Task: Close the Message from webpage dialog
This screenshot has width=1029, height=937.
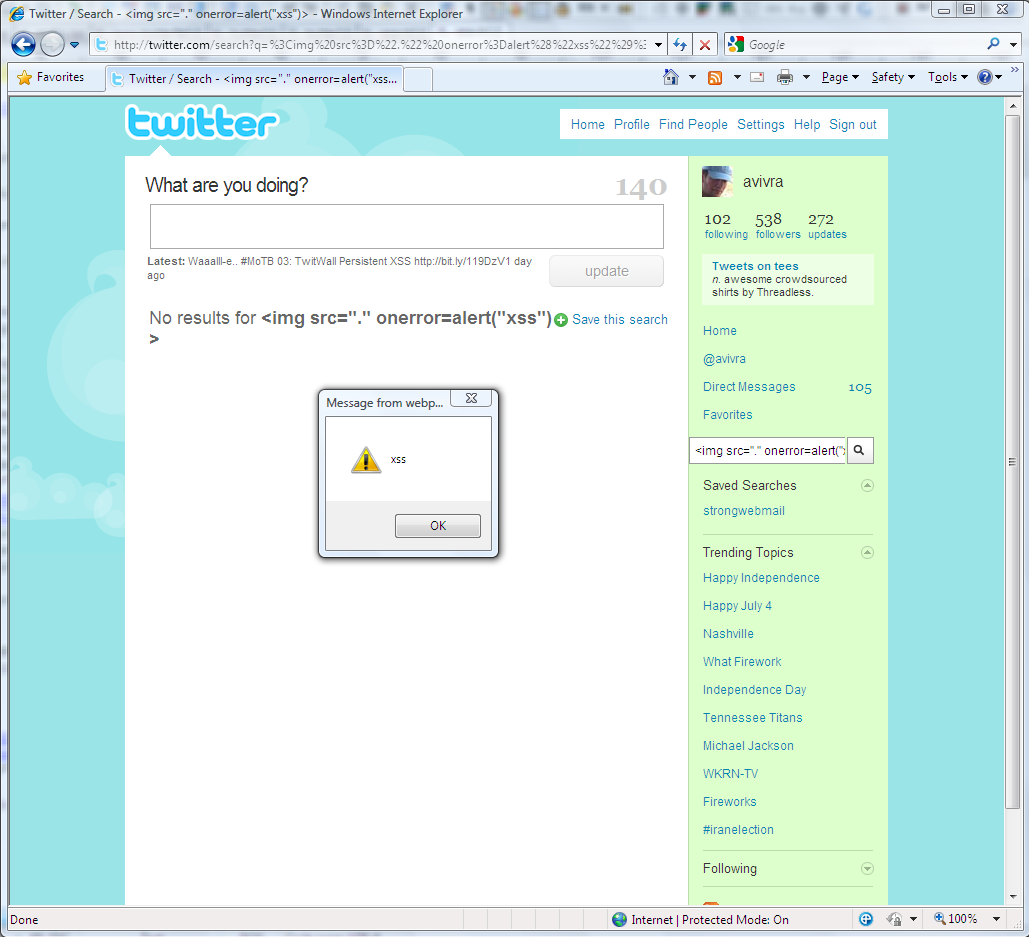Action: point(471,398)
